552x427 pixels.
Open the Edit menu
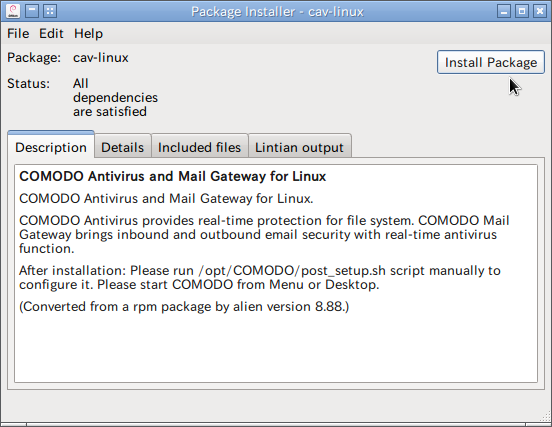click(x=51, y=34)
